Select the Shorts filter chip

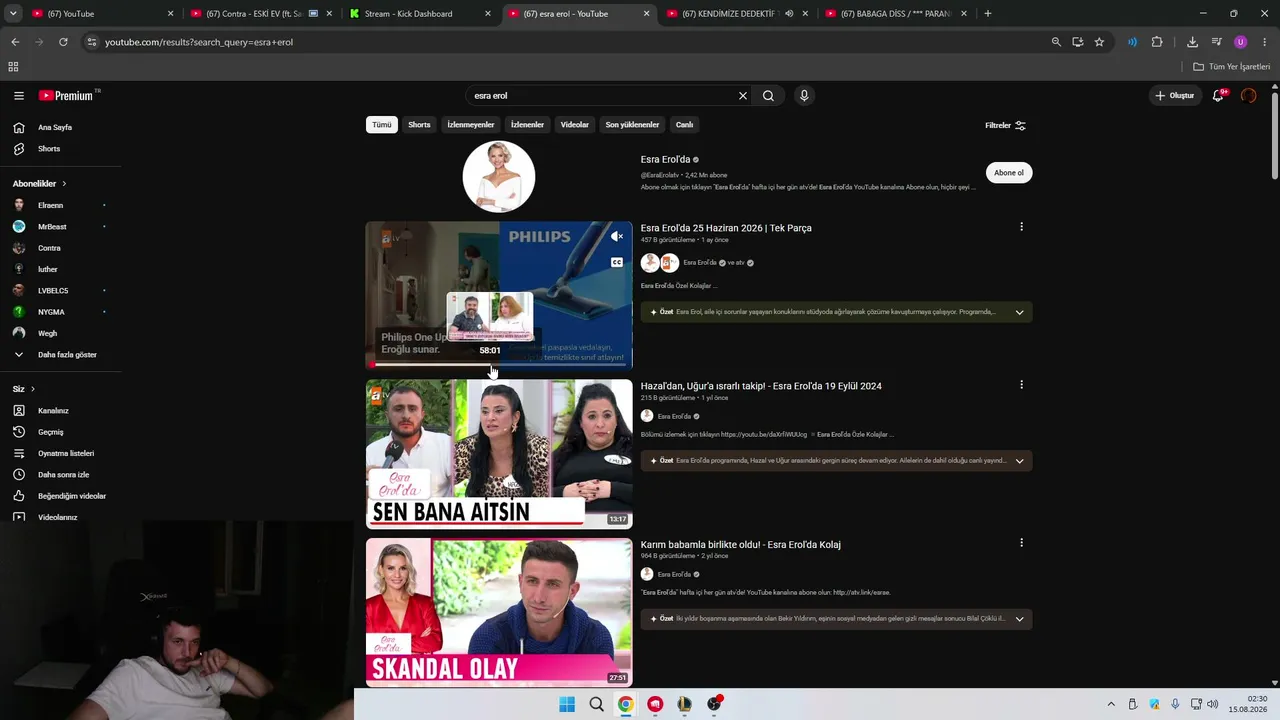click(x=419, y=125)
